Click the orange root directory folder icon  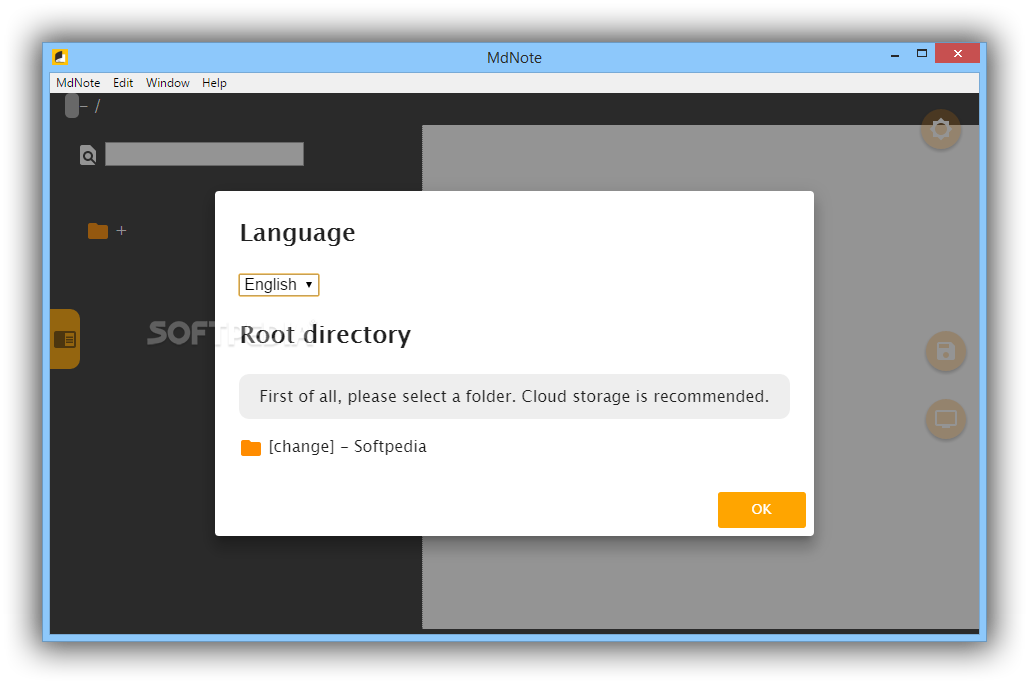(x=251, y=448)
